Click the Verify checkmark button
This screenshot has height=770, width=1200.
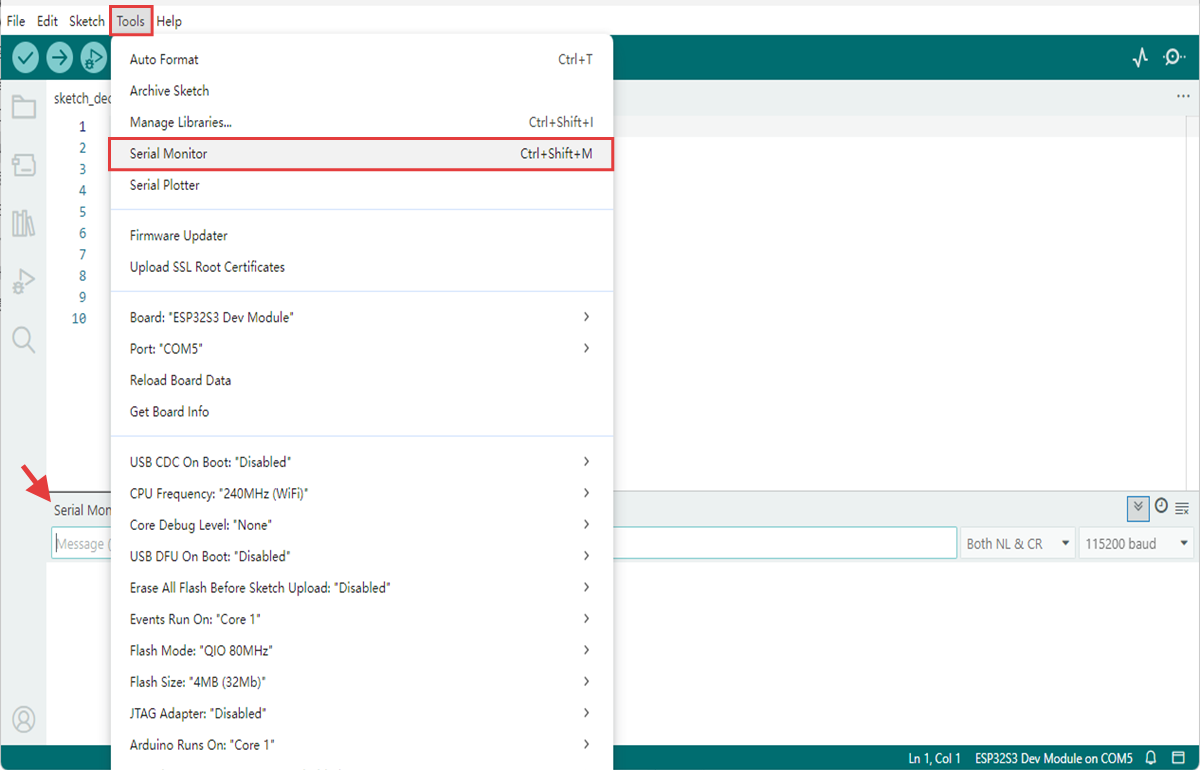tap(25, 58)
